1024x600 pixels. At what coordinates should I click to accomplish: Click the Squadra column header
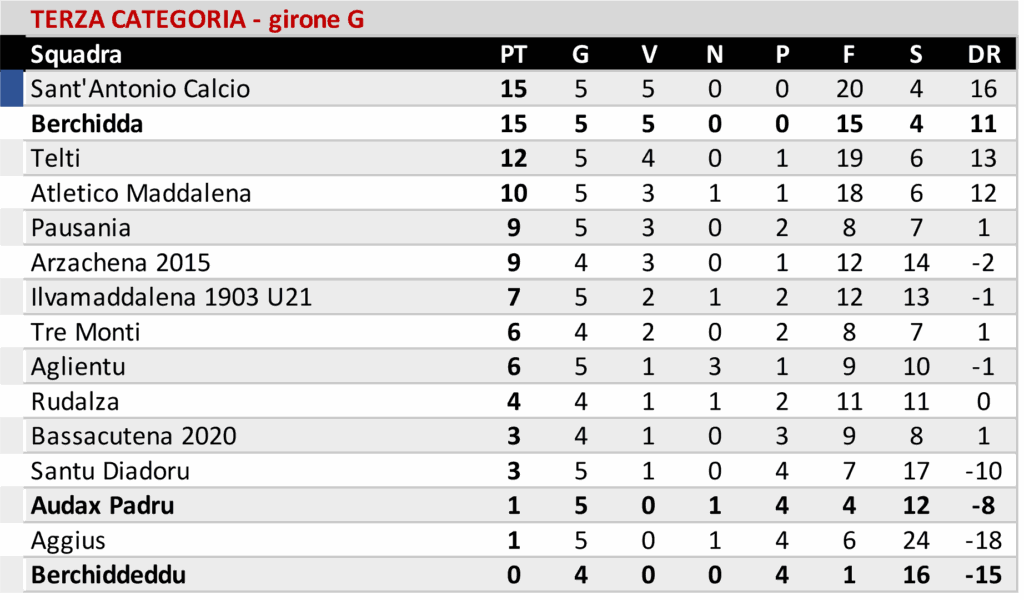[77, 54]
